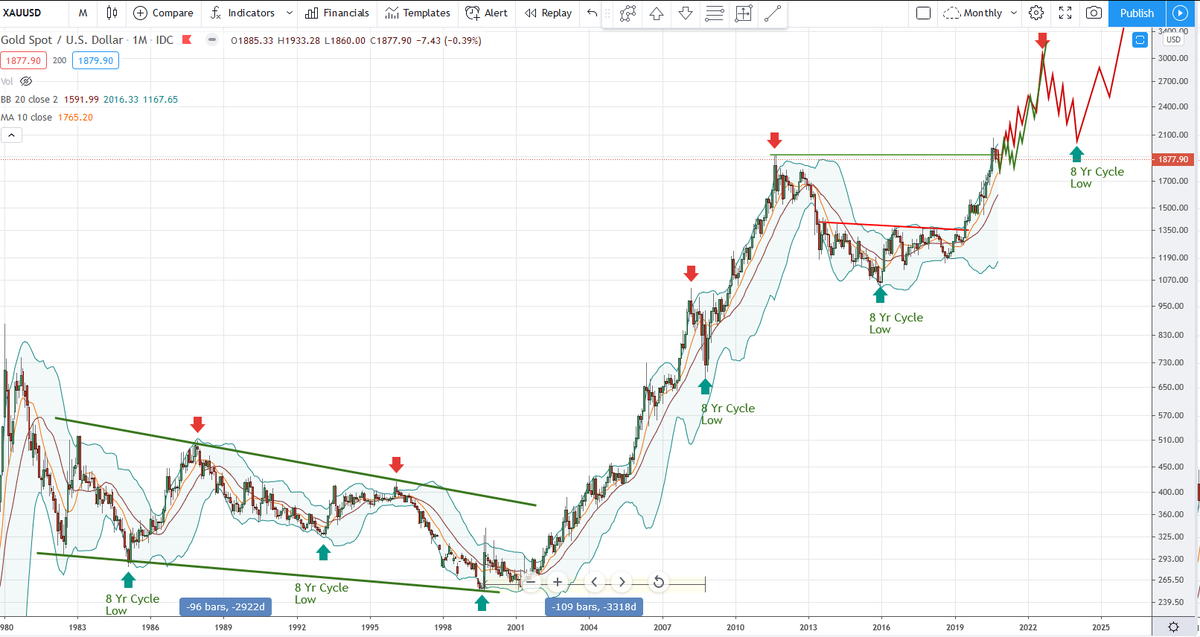This screenshot has width=1200, height=637.
Task: Open candlestick chart style selector
Action: point(111,13)
